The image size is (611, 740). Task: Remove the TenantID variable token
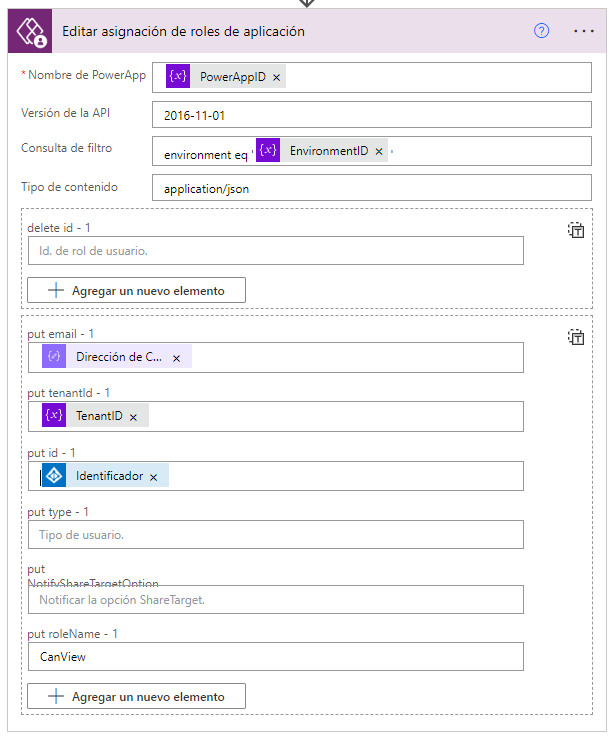coord(134,418)
